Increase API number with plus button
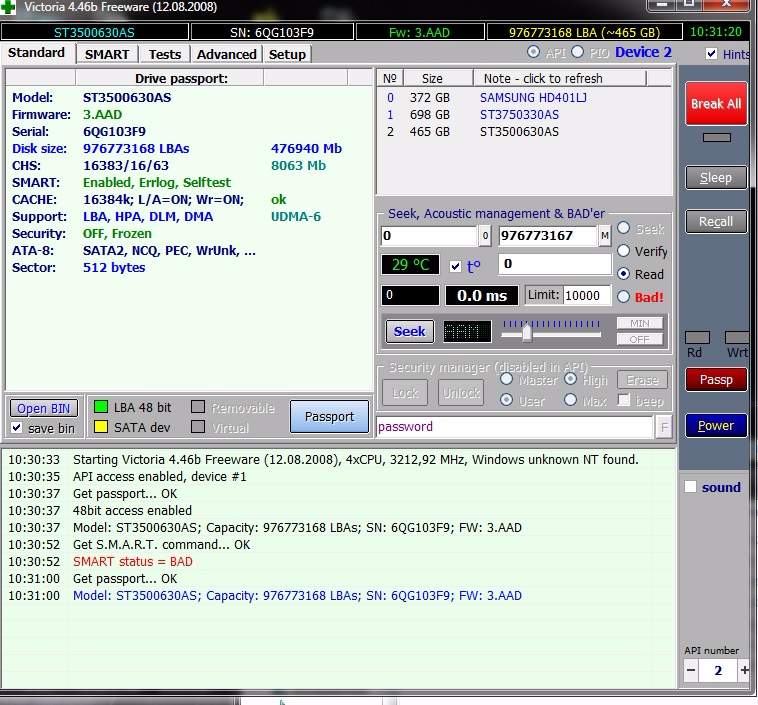Viewport: 758px width, 705px height. (x=744, y=670)
